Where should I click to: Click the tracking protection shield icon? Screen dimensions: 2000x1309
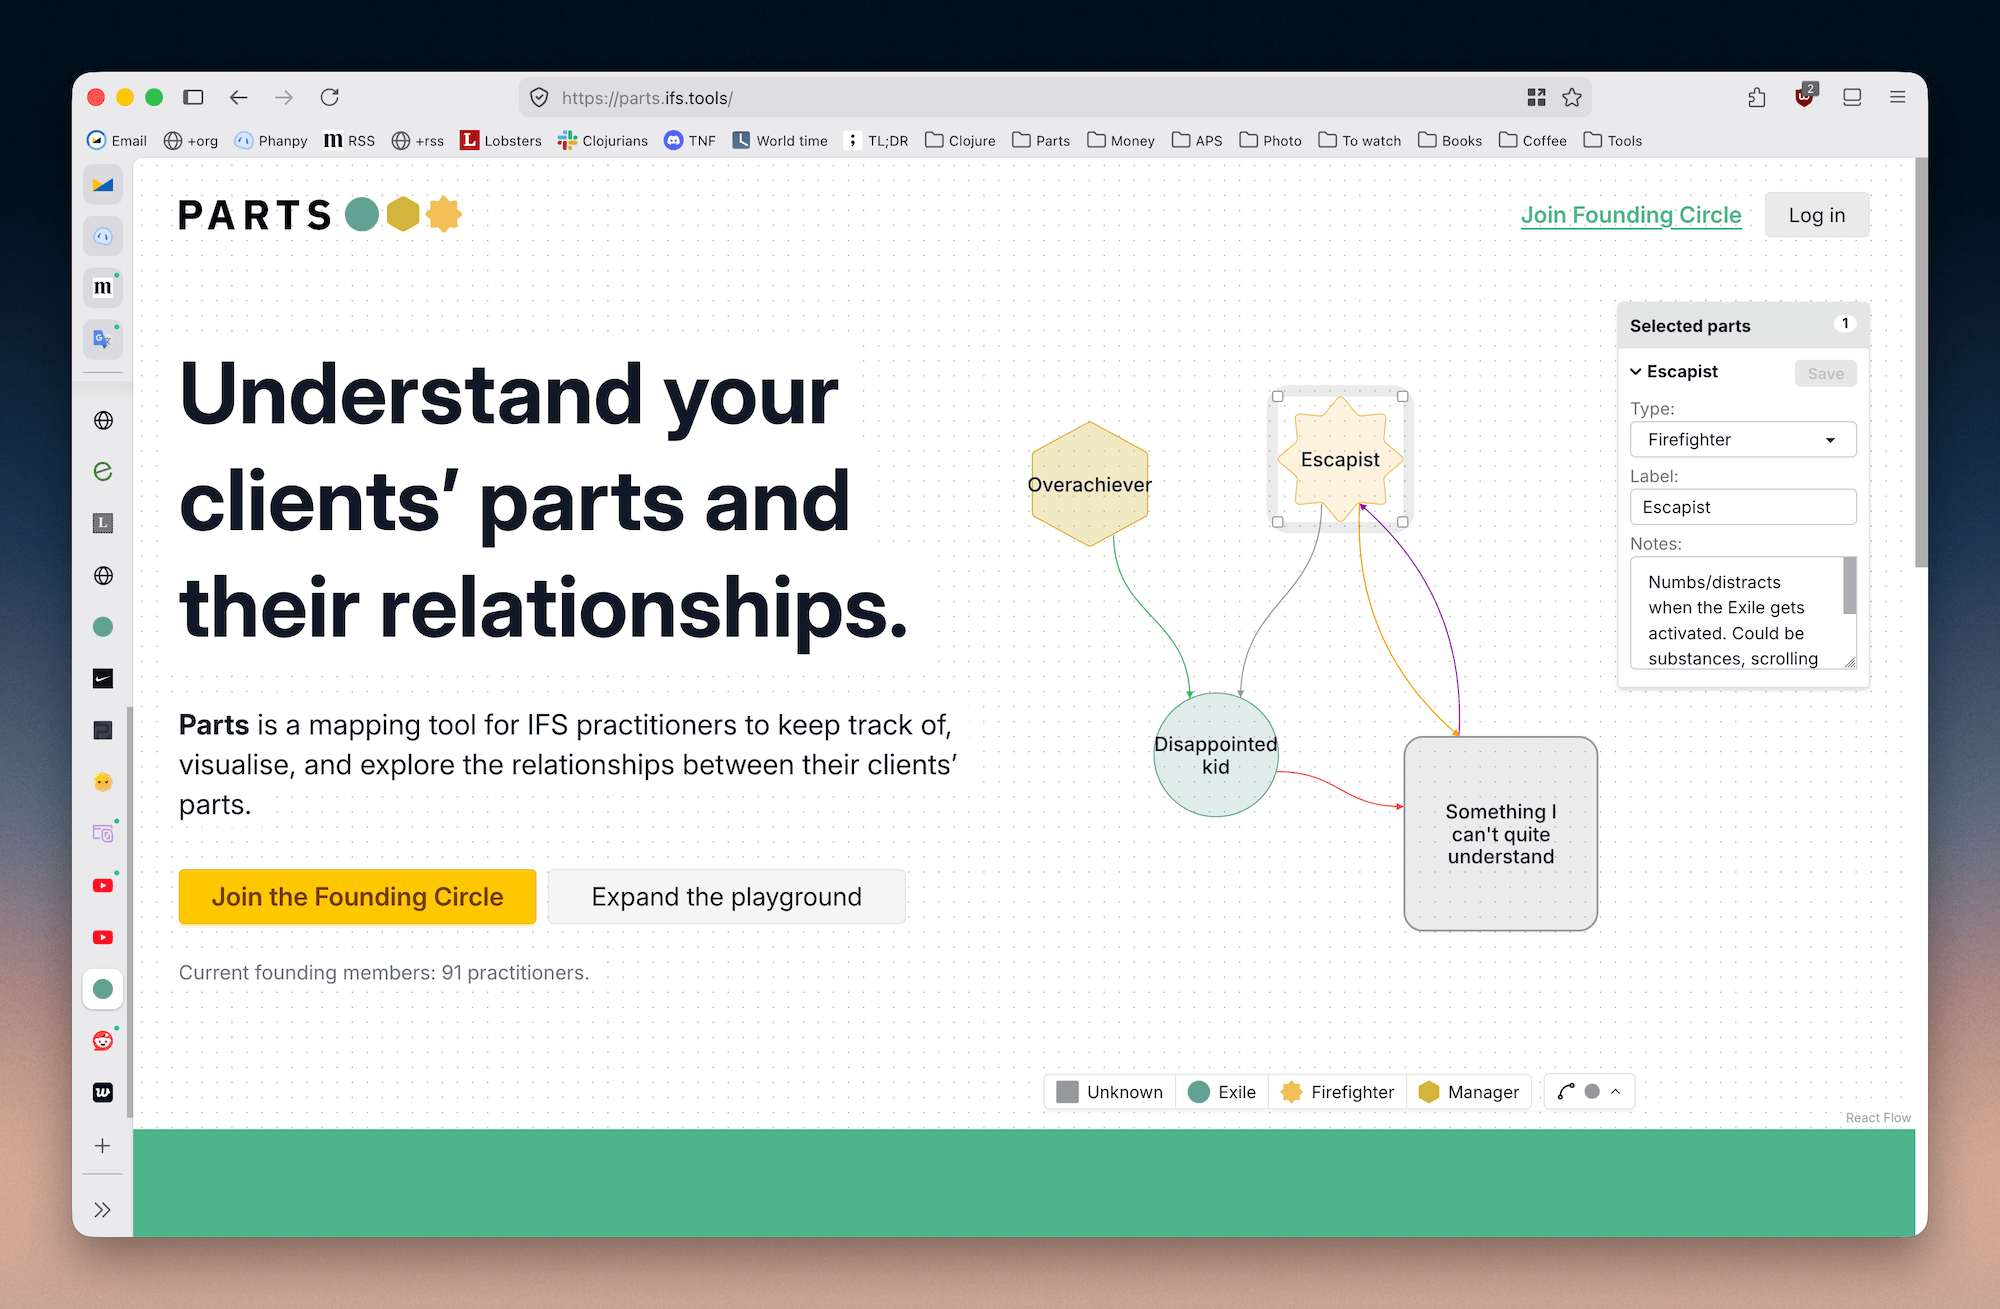[539, 97]
